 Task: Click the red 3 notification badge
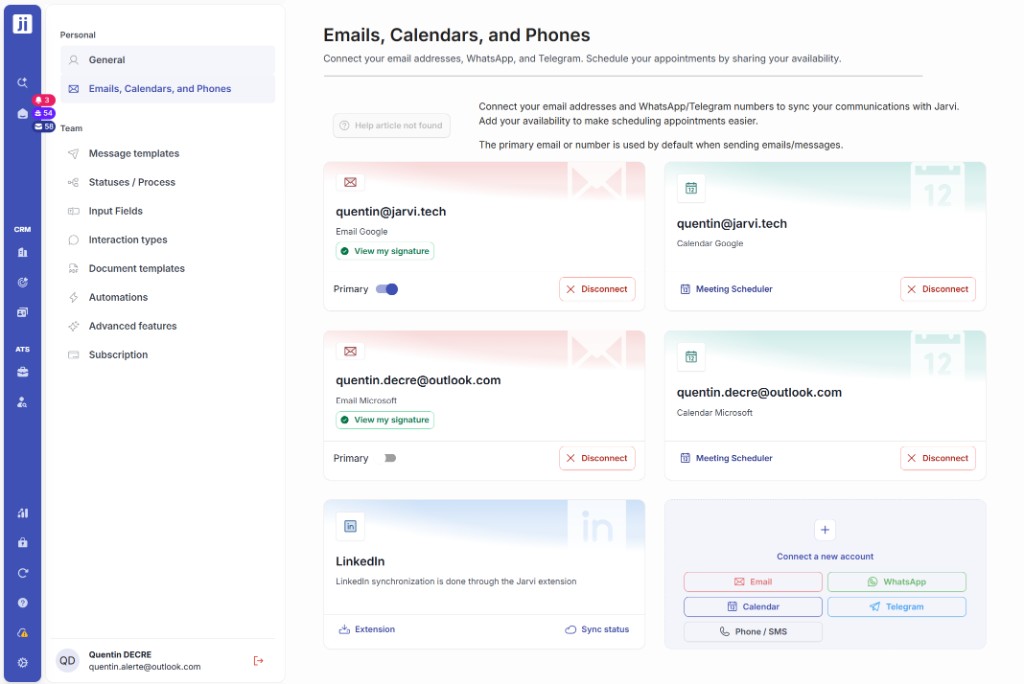tap(44, 100)
